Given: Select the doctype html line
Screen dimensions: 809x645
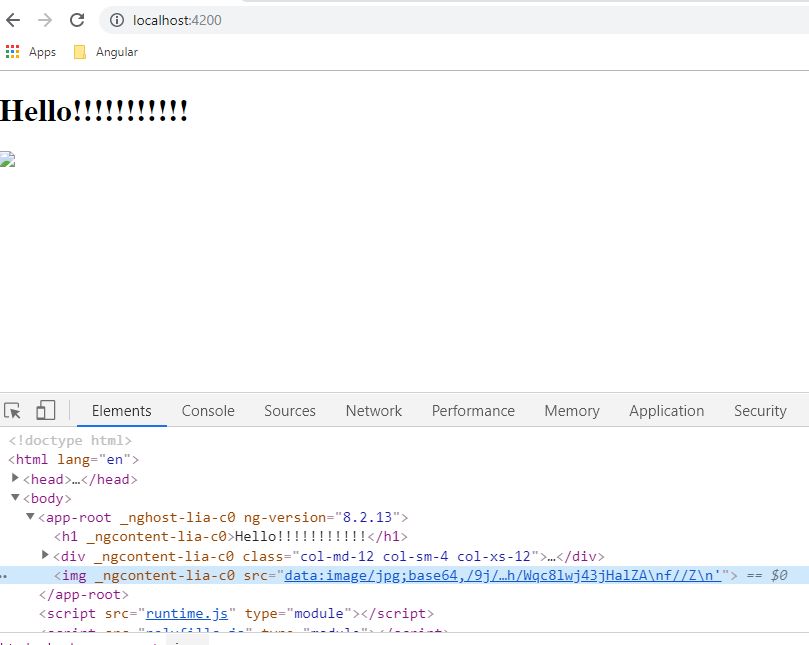Looking at the screenshot, I should 70,440.
